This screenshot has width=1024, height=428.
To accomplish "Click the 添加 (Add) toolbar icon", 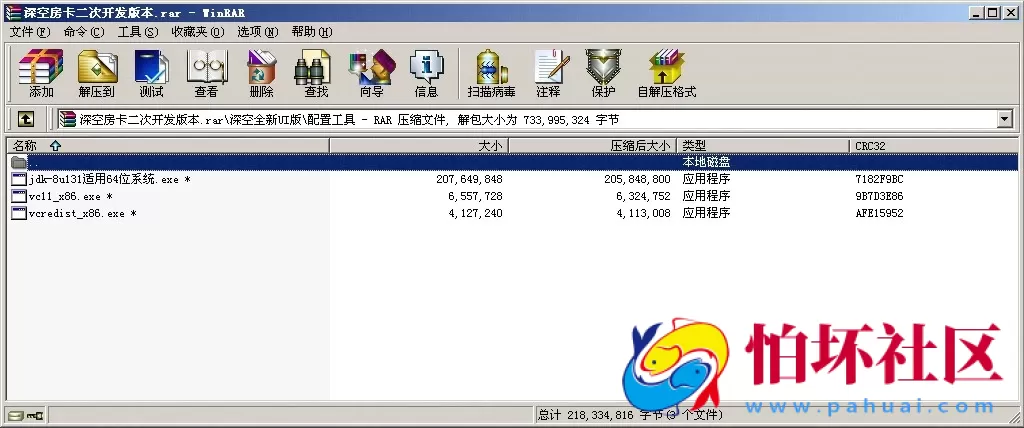I will 40,66.
